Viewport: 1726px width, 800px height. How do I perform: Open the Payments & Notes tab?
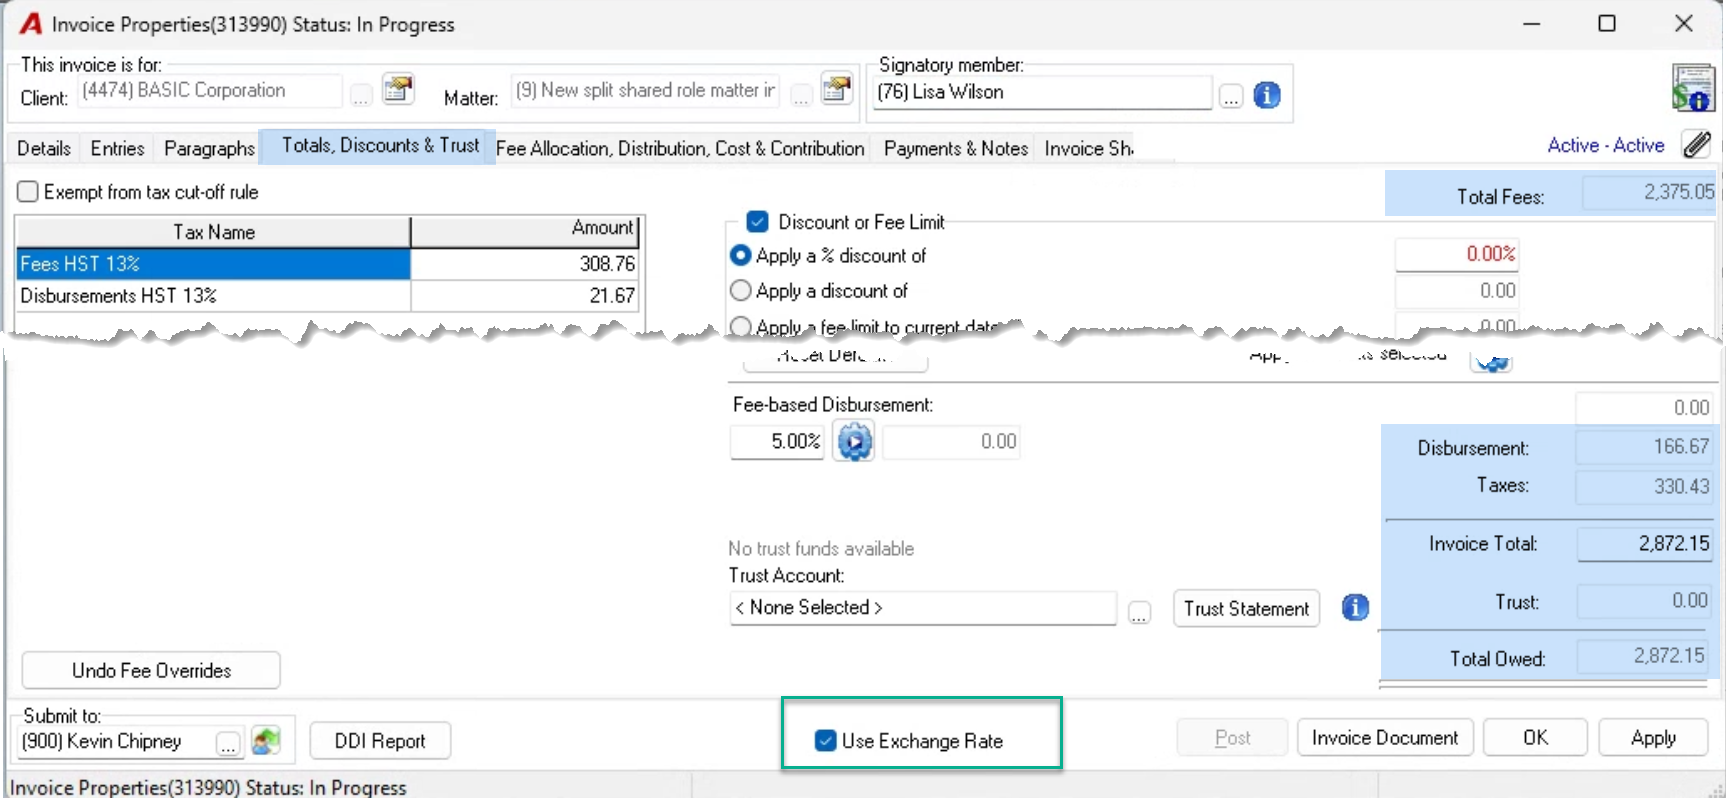point(956,148)
